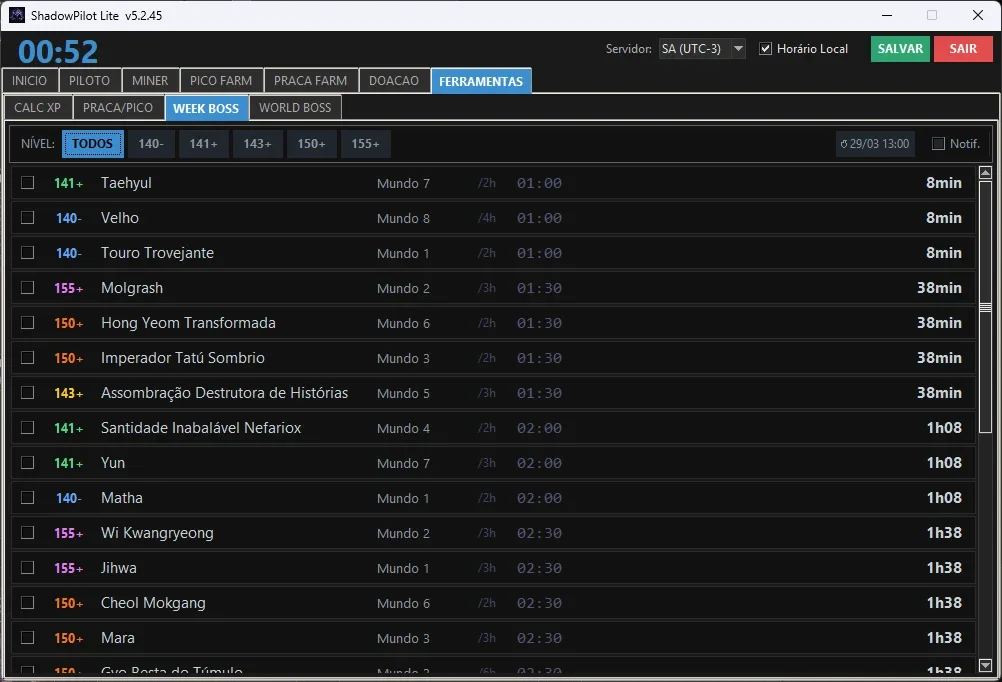Click the green SALVAR button
Image resolution: width=1002 pixels, height=682 pixels.
[x=900, y=49]
